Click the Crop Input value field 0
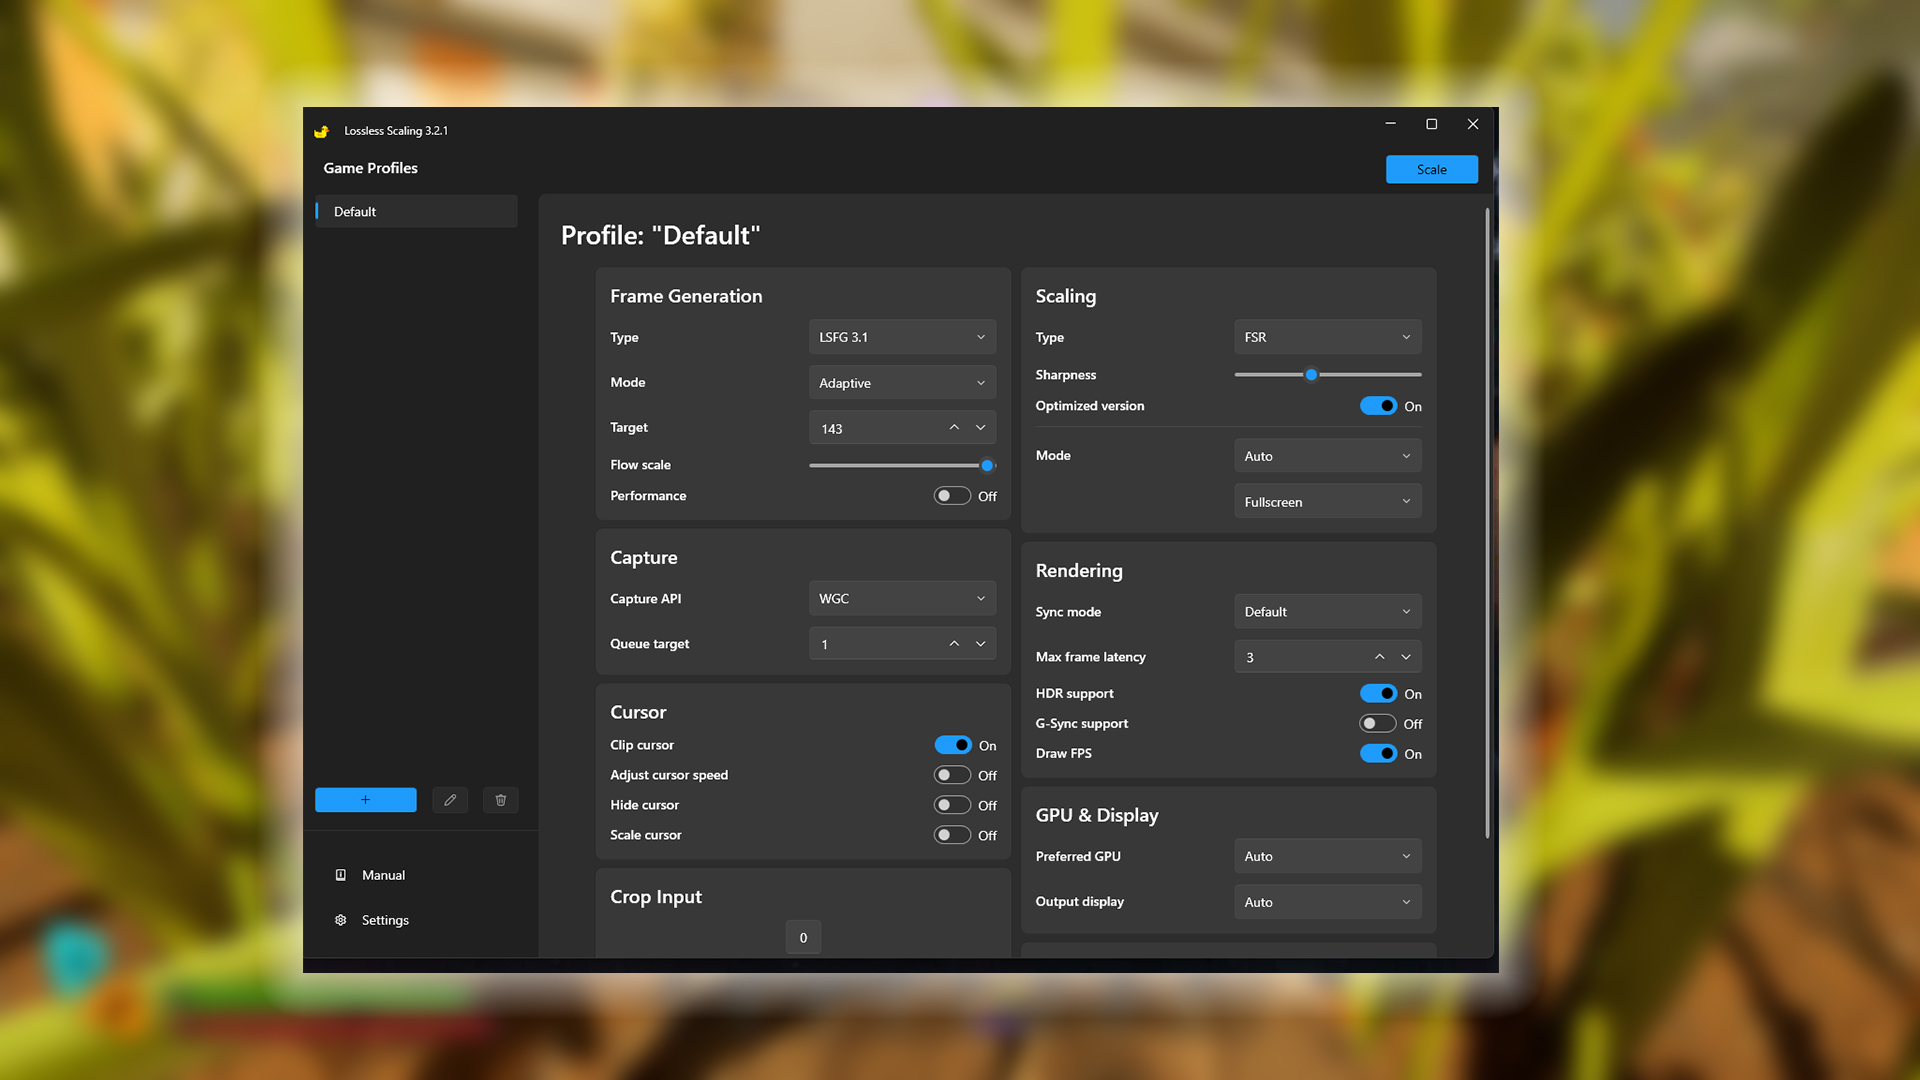The width and height of the screenshot is (1920, 1080). tap(803, 938)
